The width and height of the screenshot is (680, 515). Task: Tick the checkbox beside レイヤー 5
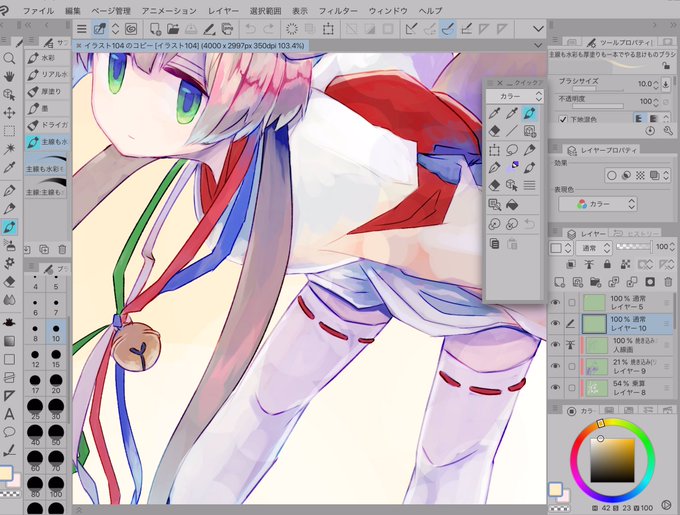[x=572, y=303]
